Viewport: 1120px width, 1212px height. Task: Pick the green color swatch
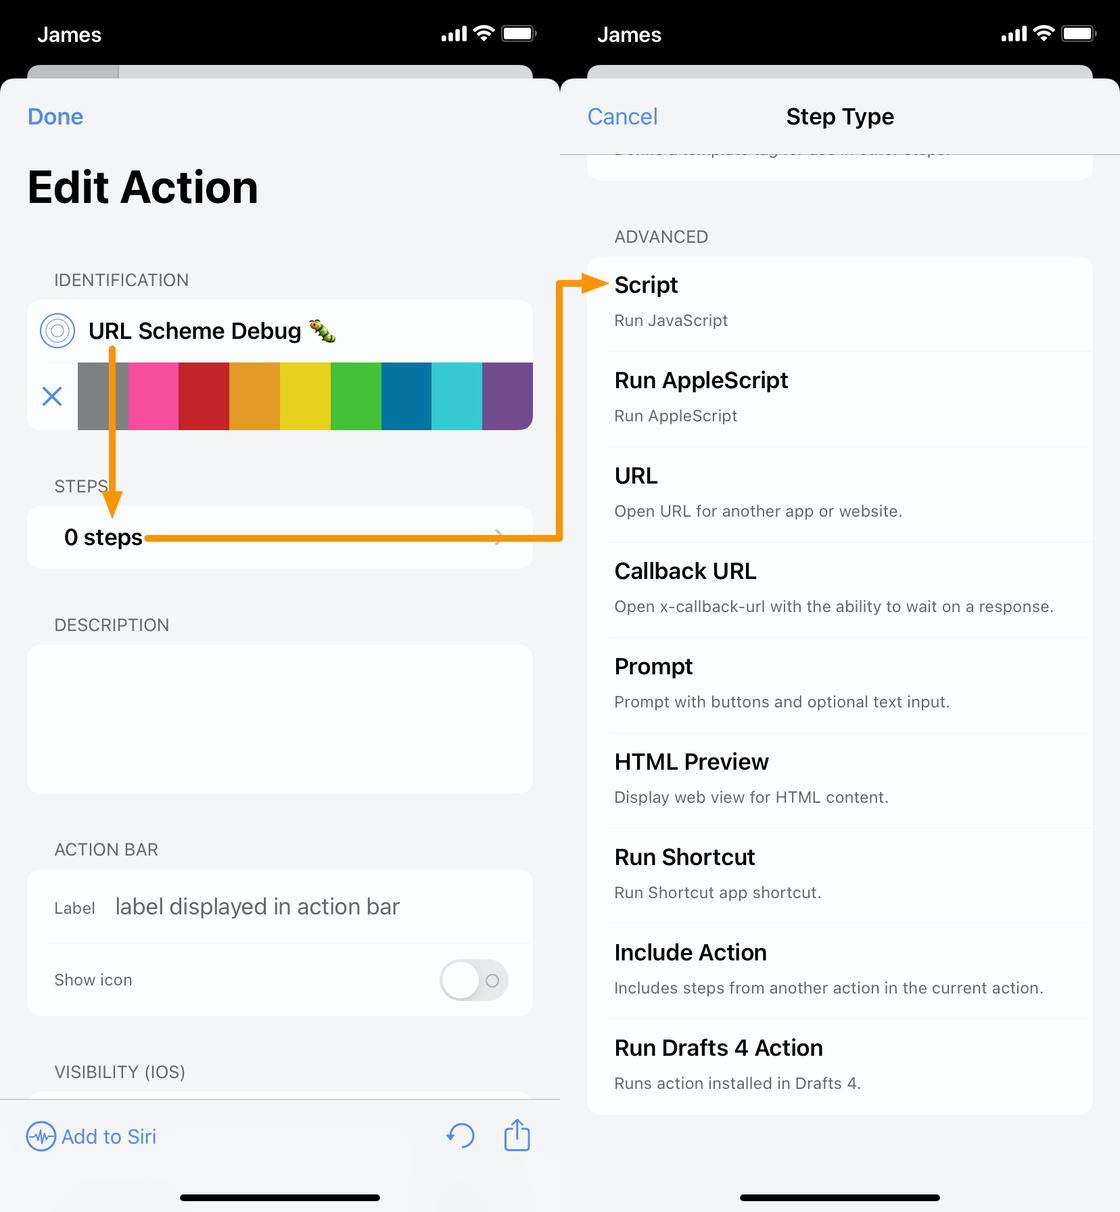point(356,396)
